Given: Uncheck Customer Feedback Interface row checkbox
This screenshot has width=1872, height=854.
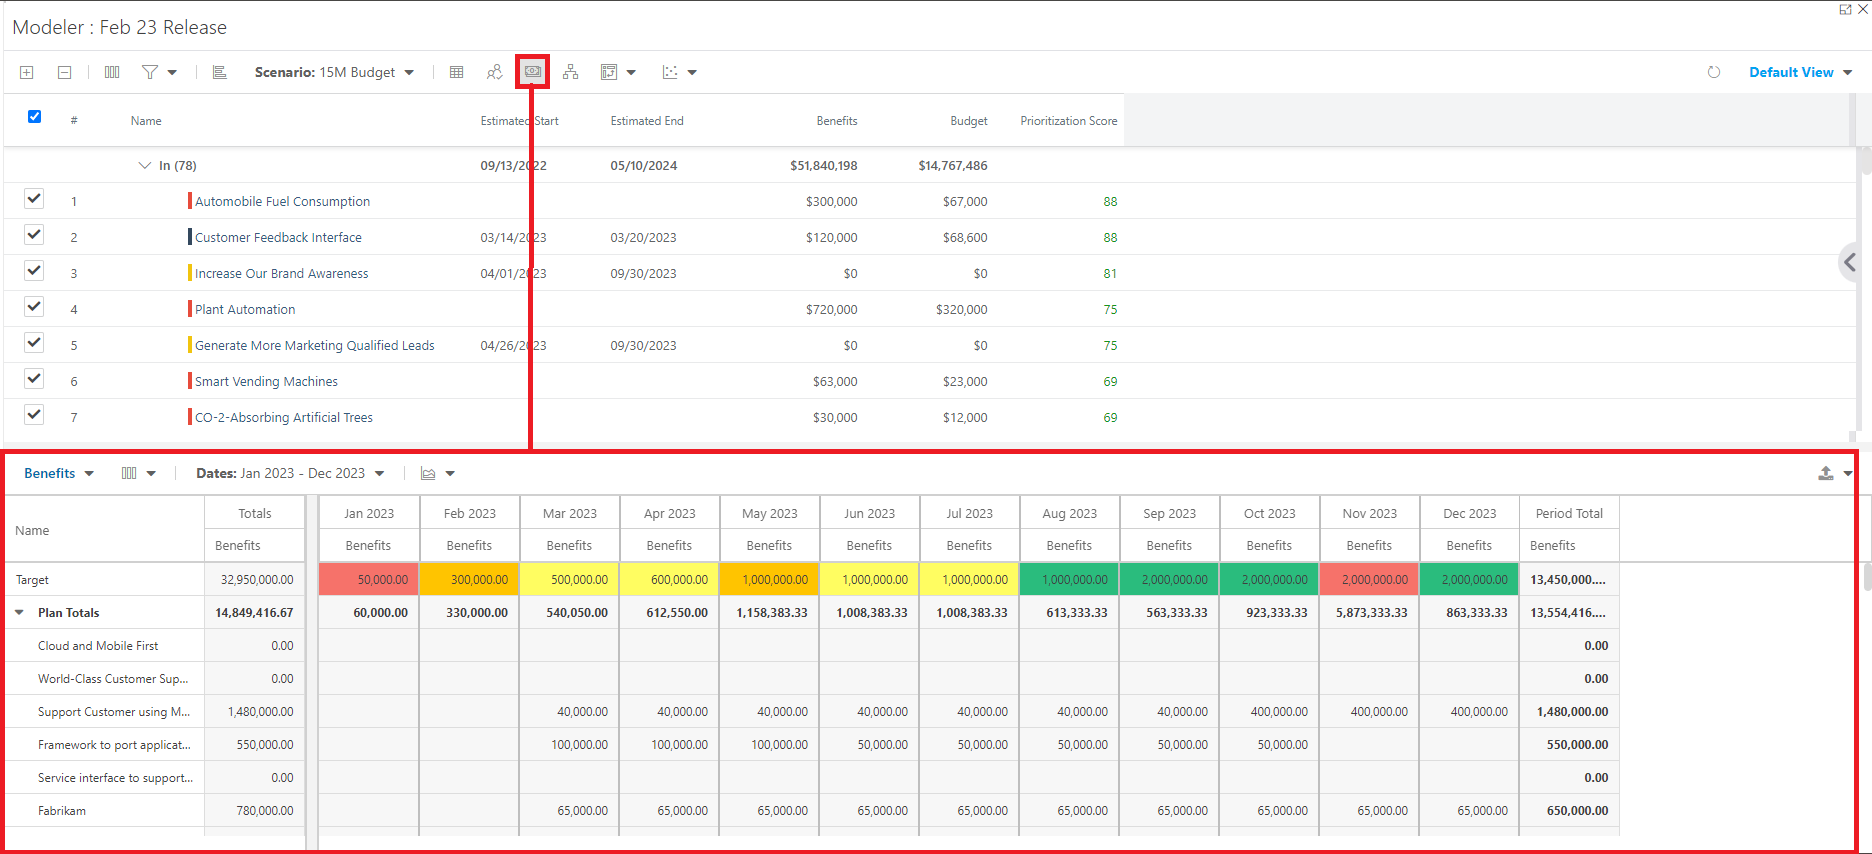Looking at the screenshot, I should point(34,234).
